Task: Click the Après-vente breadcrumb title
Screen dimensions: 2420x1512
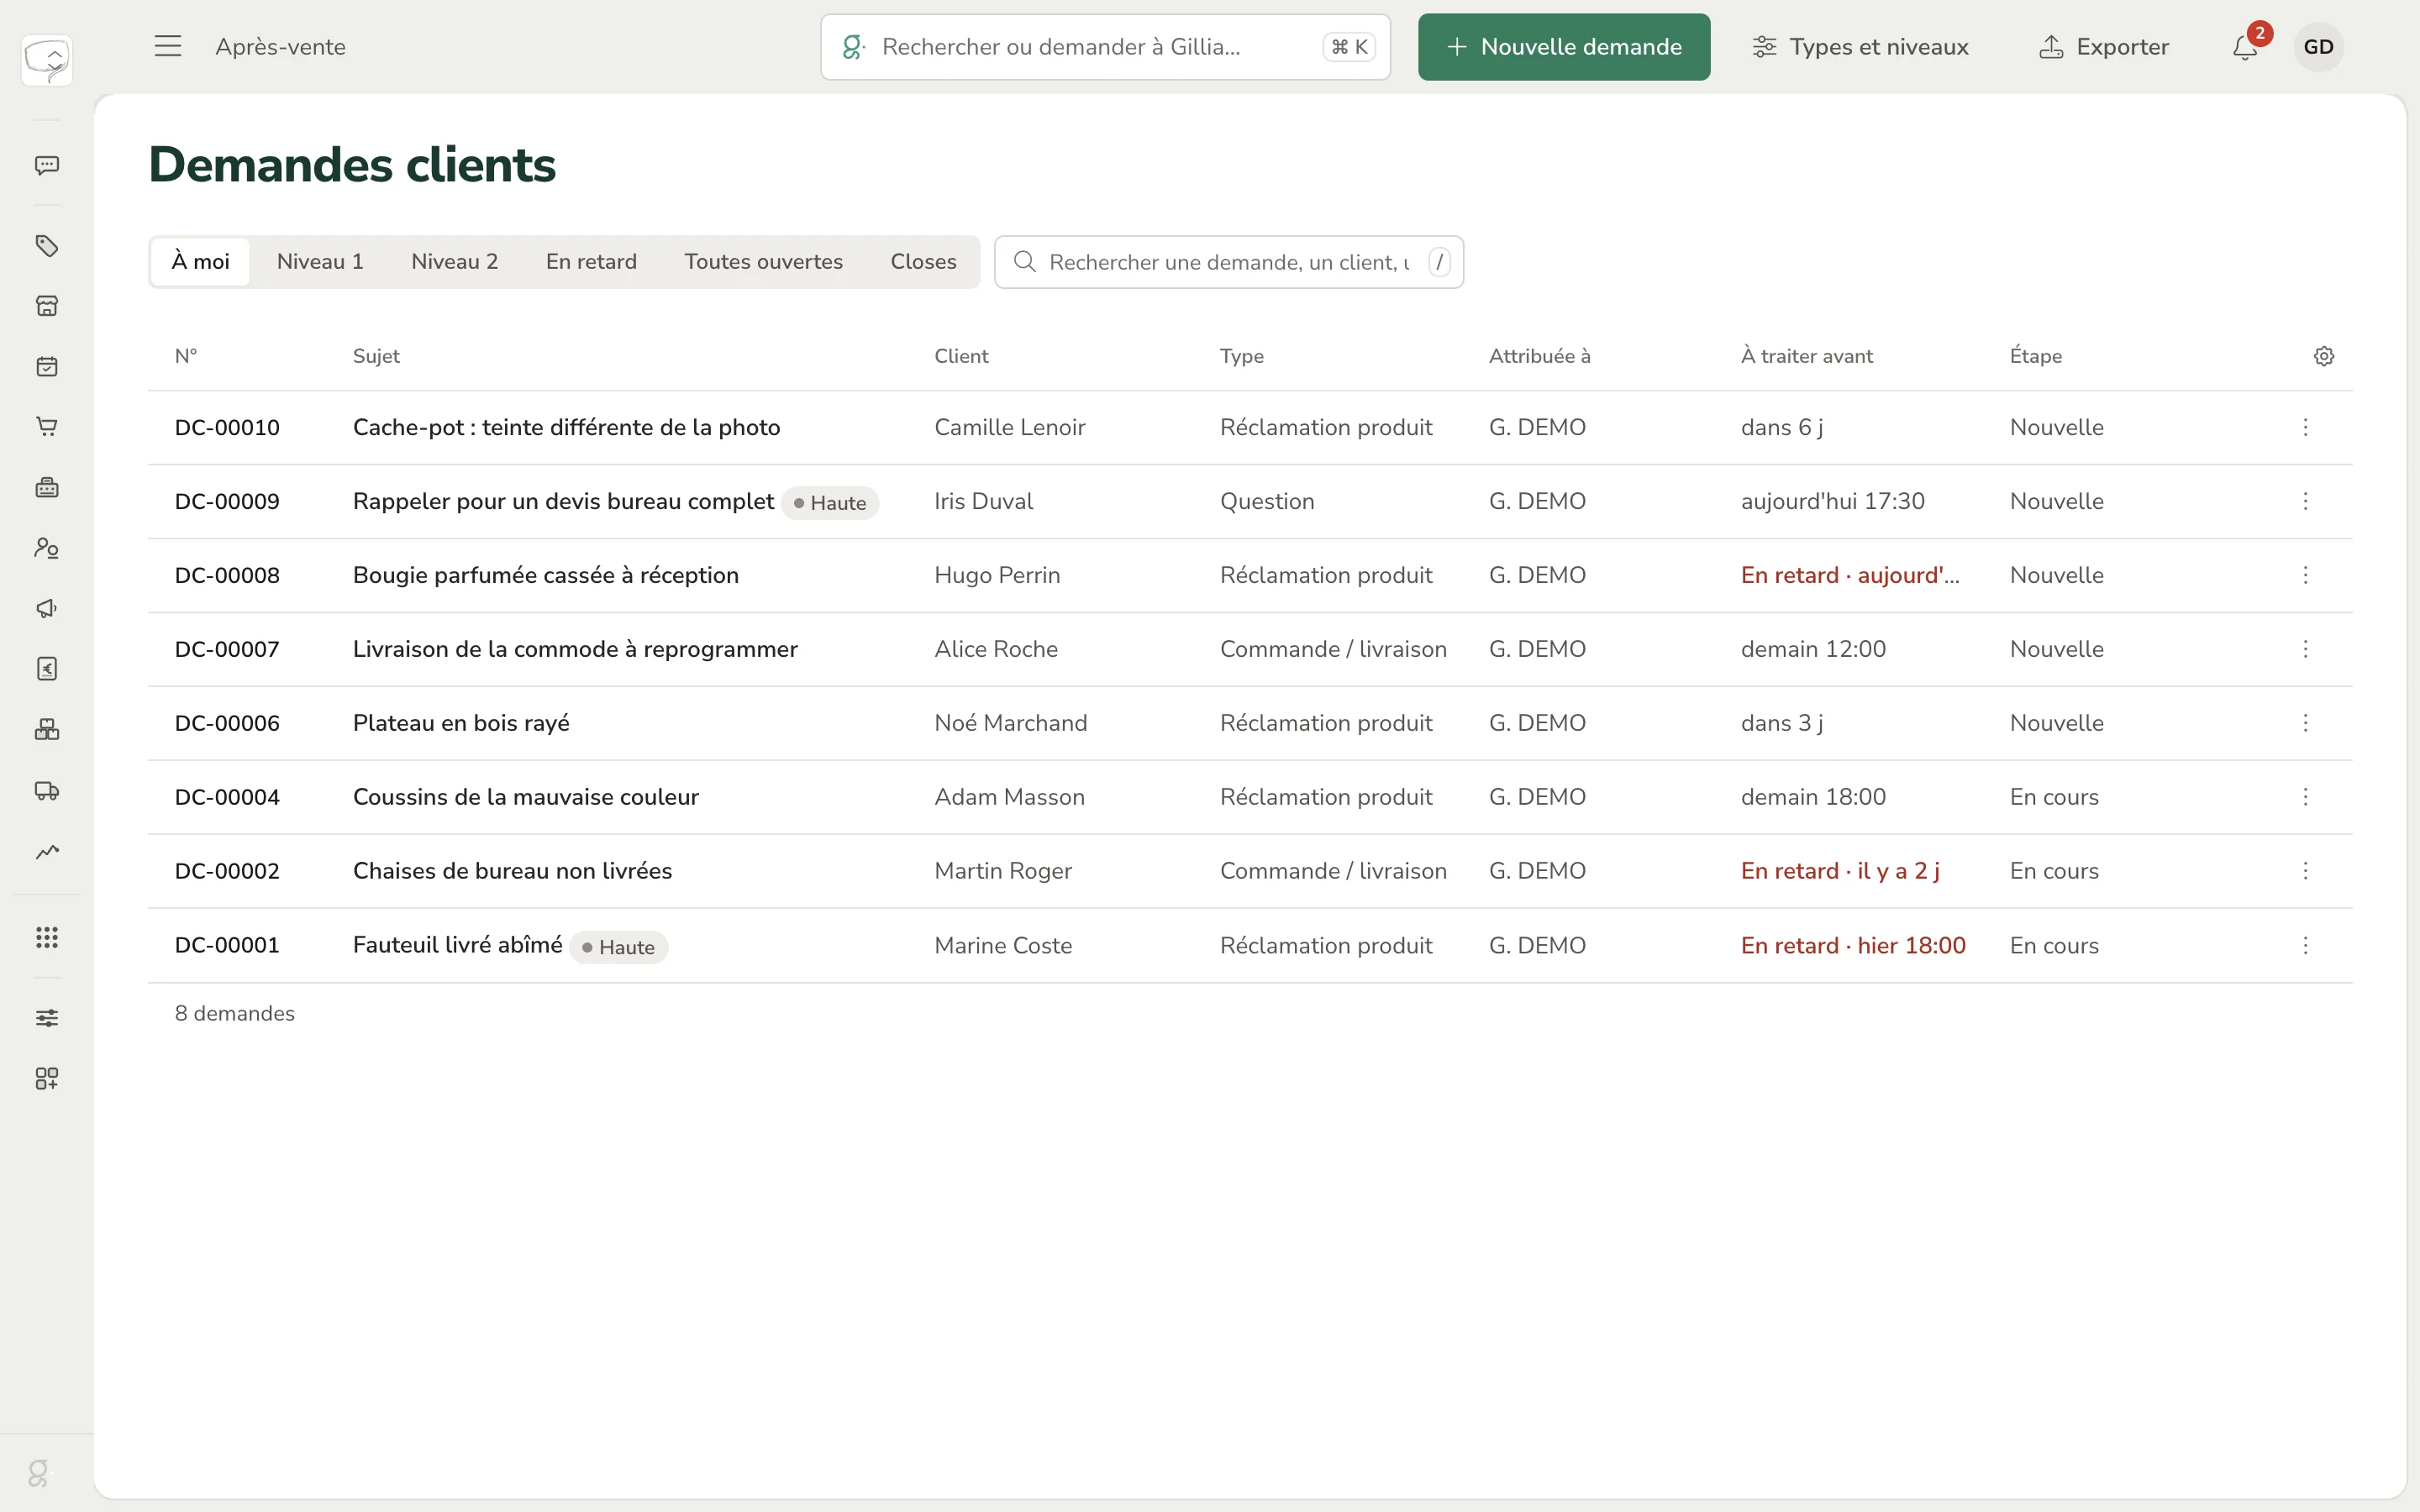Action: [280, 47]
